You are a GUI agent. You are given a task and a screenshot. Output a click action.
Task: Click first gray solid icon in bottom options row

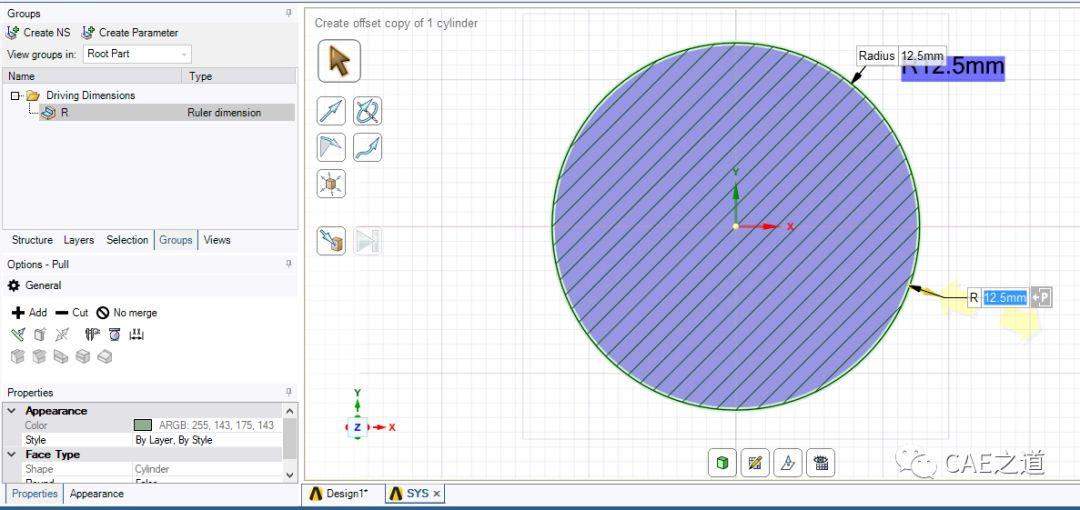click(x=18, y=356)
